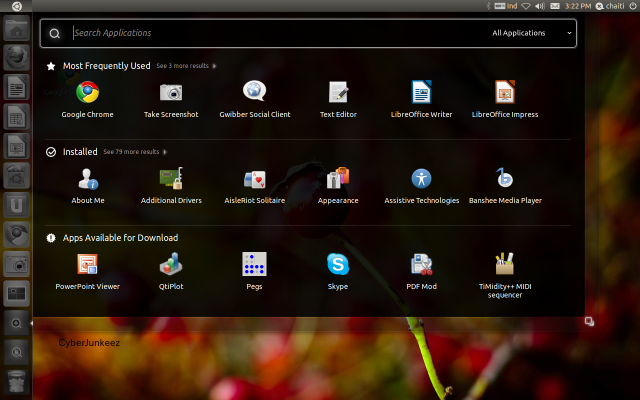The height and width of the screenshot is (400, 640).
Task: Open the All Applications filter dropdown
Action: click(531, 33)
